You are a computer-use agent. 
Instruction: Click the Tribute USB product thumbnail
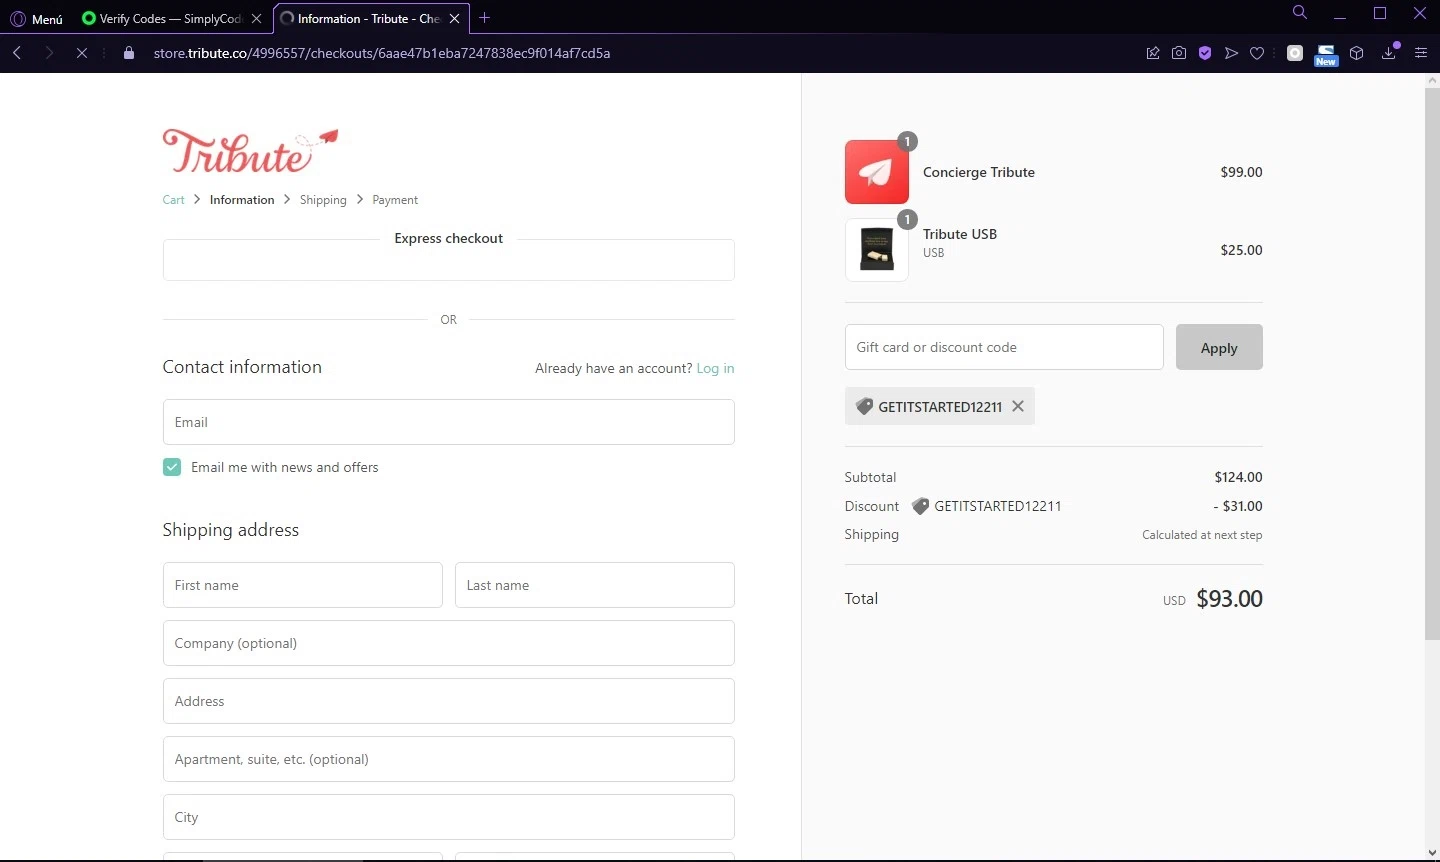(x=877, y=250)
